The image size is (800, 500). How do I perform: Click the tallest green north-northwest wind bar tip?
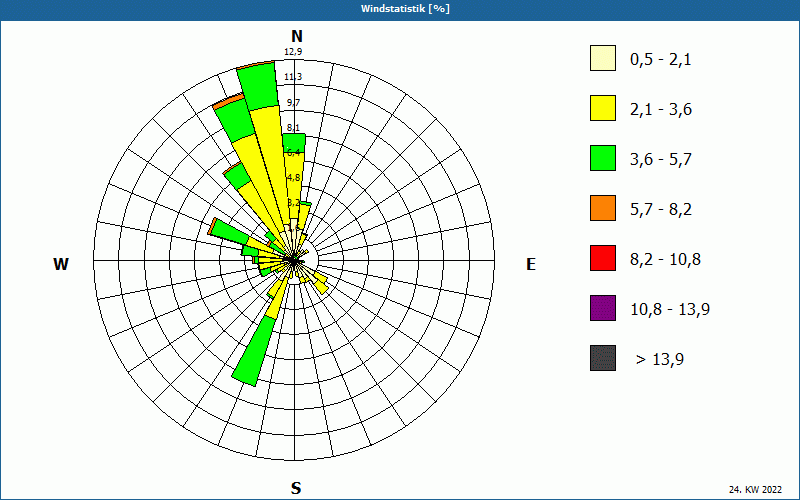tap(259, 84)
